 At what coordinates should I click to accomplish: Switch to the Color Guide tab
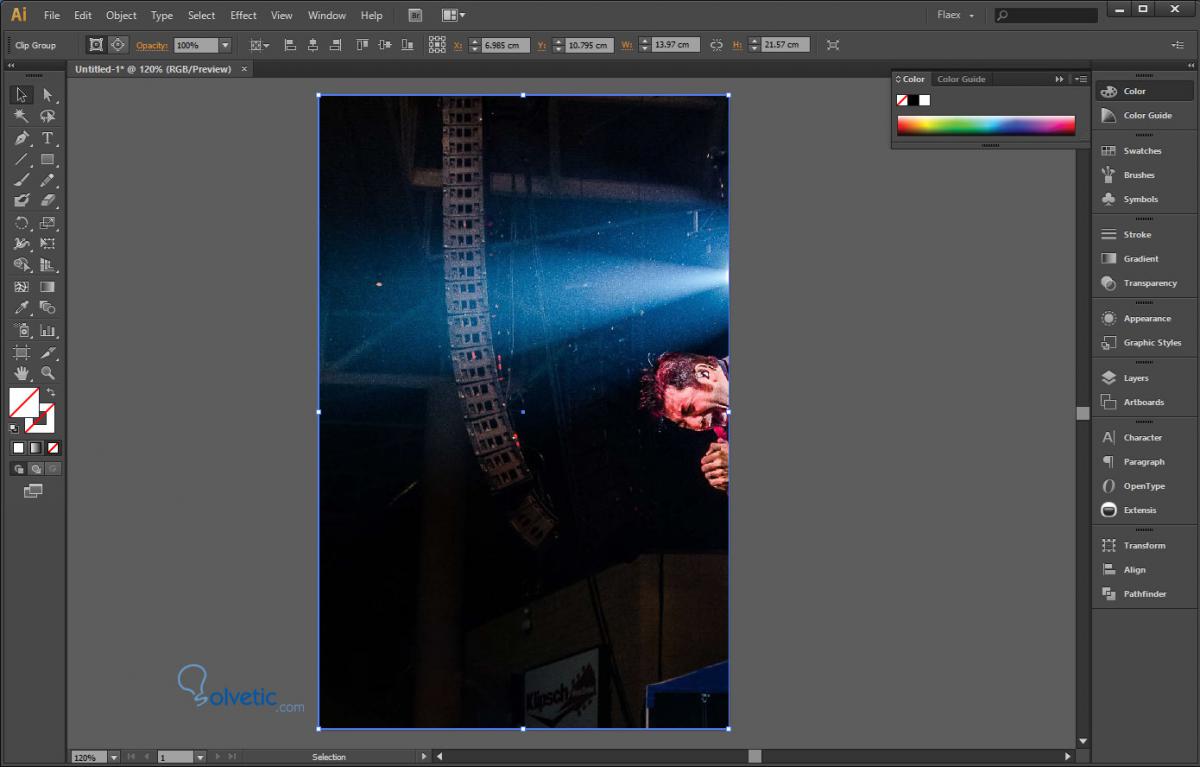(x=961, y=79)
